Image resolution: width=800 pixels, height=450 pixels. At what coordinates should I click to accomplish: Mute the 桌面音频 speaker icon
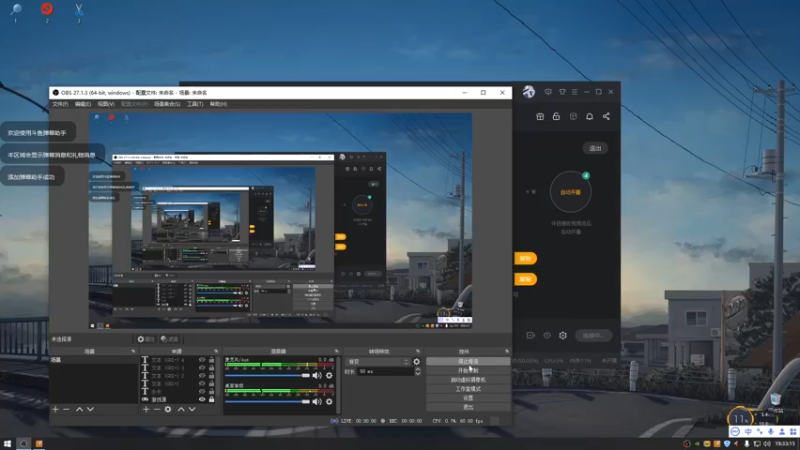click(x=317, y=402)
